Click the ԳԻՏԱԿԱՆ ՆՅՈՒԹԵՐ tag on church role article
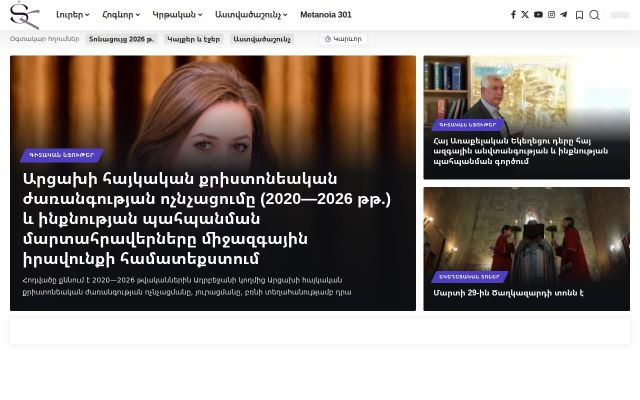This screenshot has height=400, width=640. tap(468, 125)
